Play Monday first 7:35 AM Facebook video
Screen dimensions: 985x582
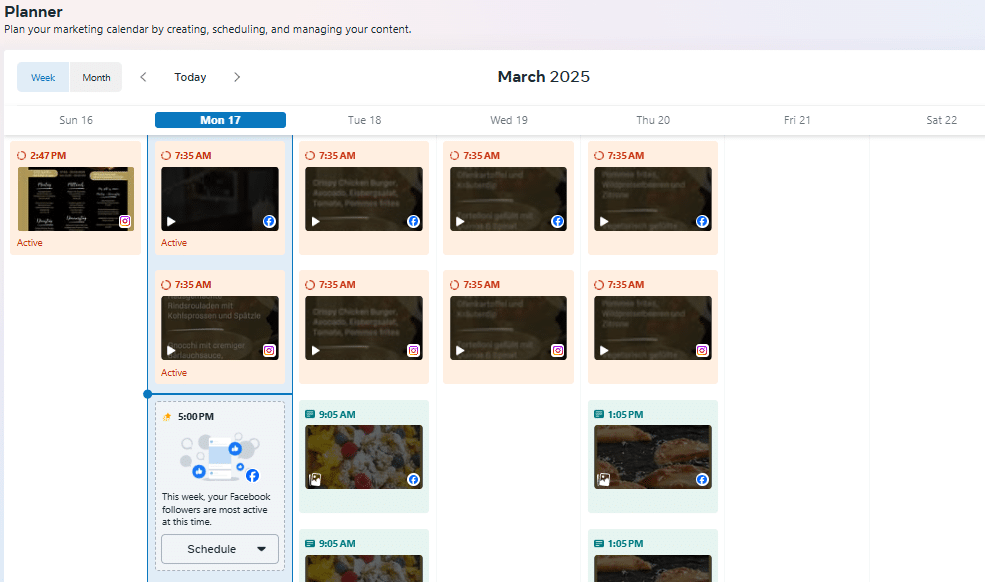(171, 221)
